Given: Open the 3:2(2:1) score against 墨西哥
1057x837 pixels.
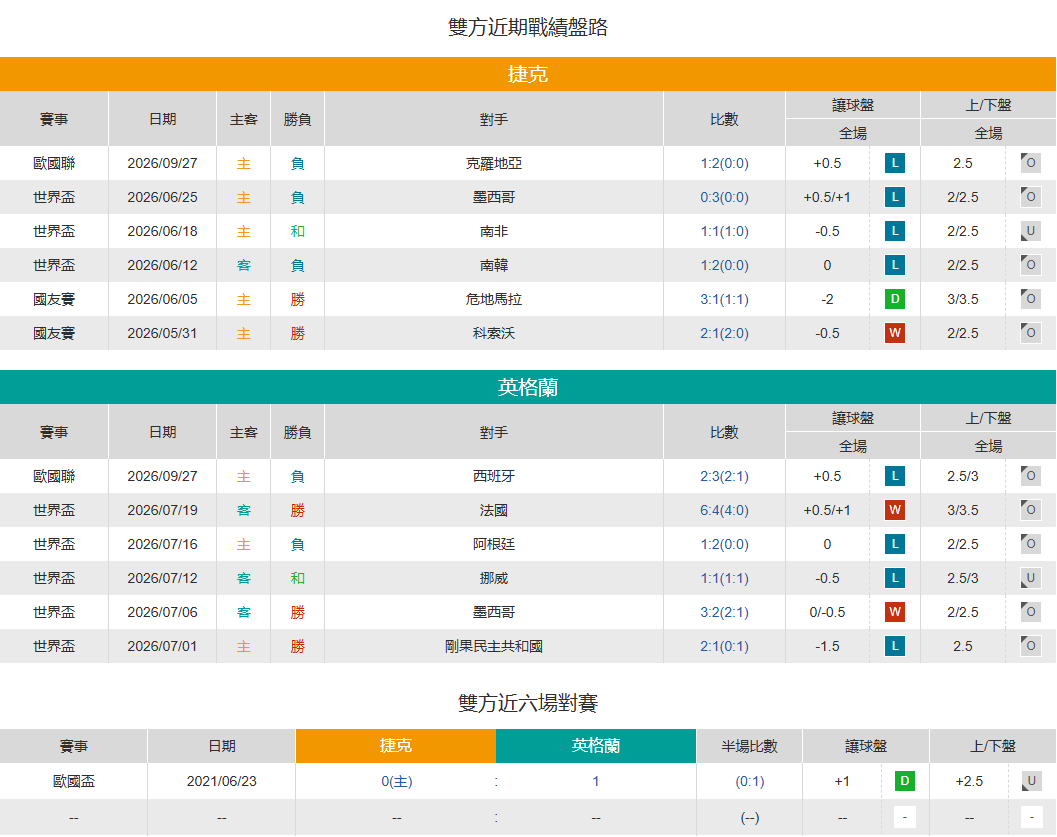Looking at the screenshot, I should click(x=724, y=612).
